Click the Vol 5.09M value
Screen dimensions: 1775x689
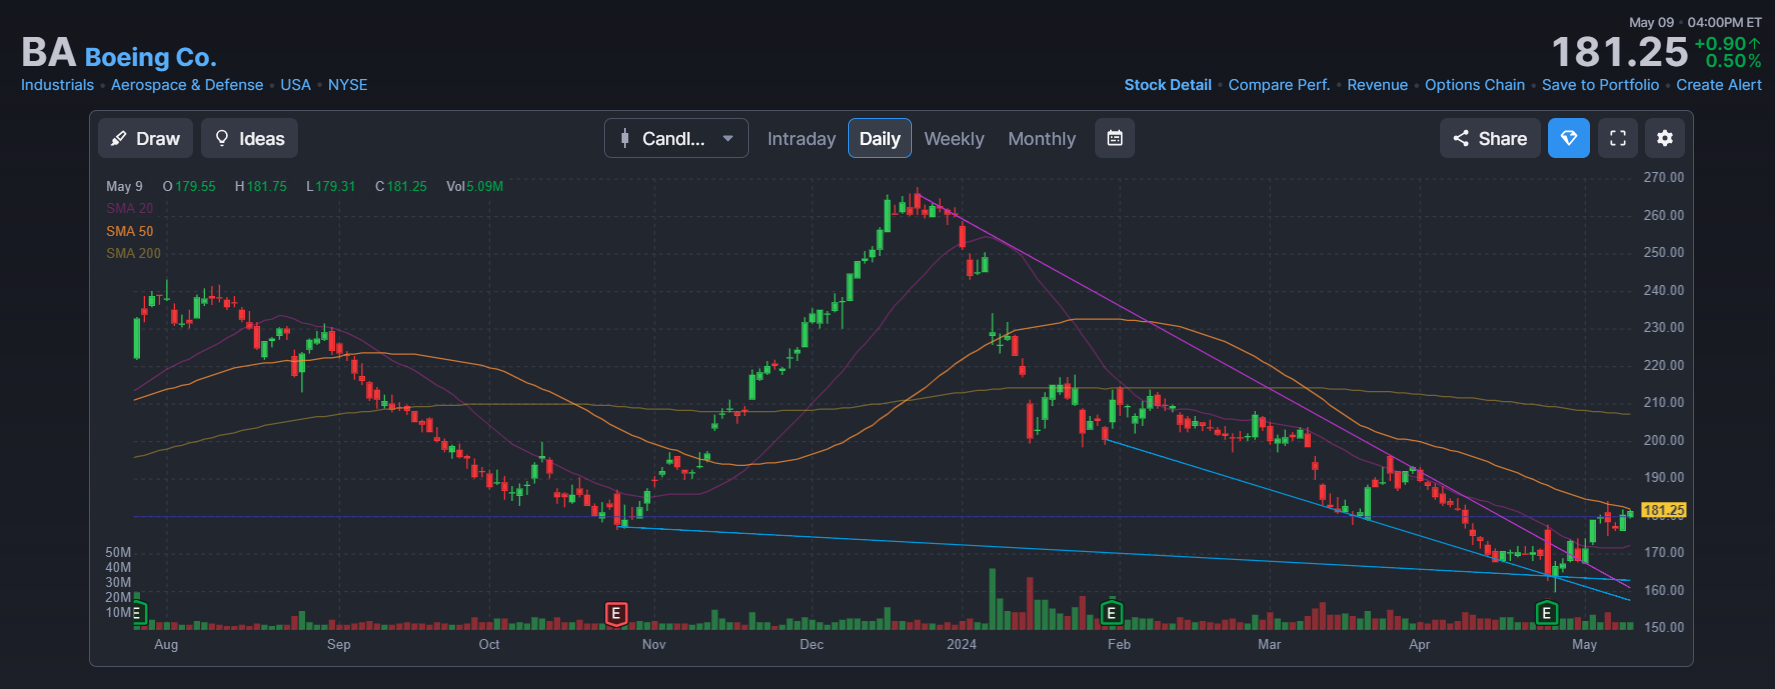pos(475,186)
